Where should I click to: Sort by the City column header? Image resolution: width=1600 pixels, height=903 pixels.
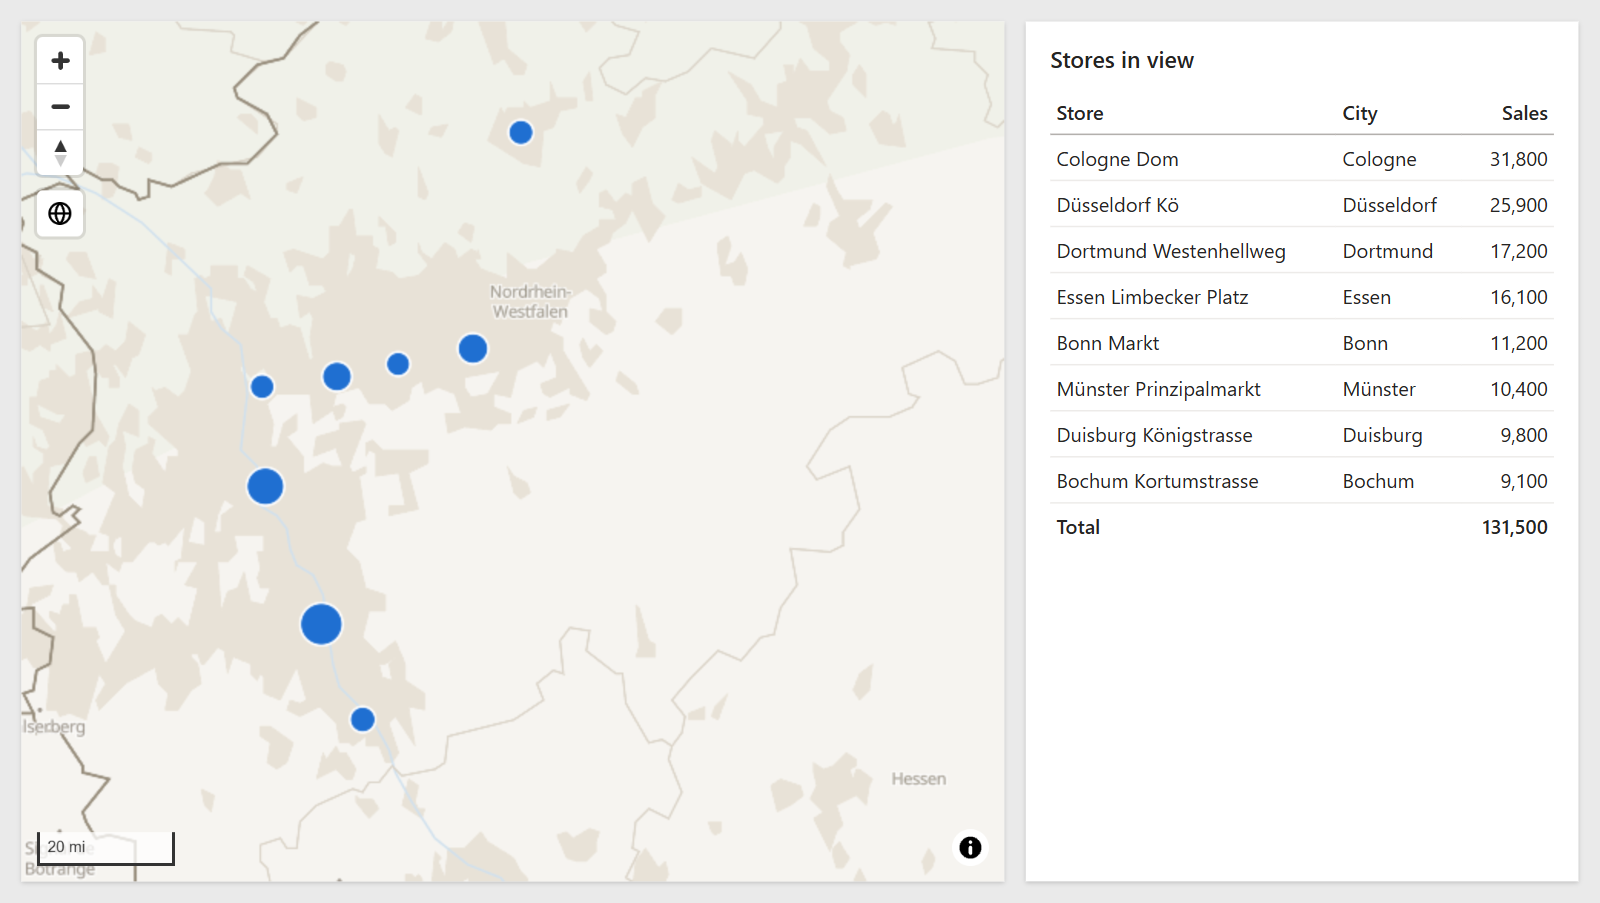pos(1360,113)
